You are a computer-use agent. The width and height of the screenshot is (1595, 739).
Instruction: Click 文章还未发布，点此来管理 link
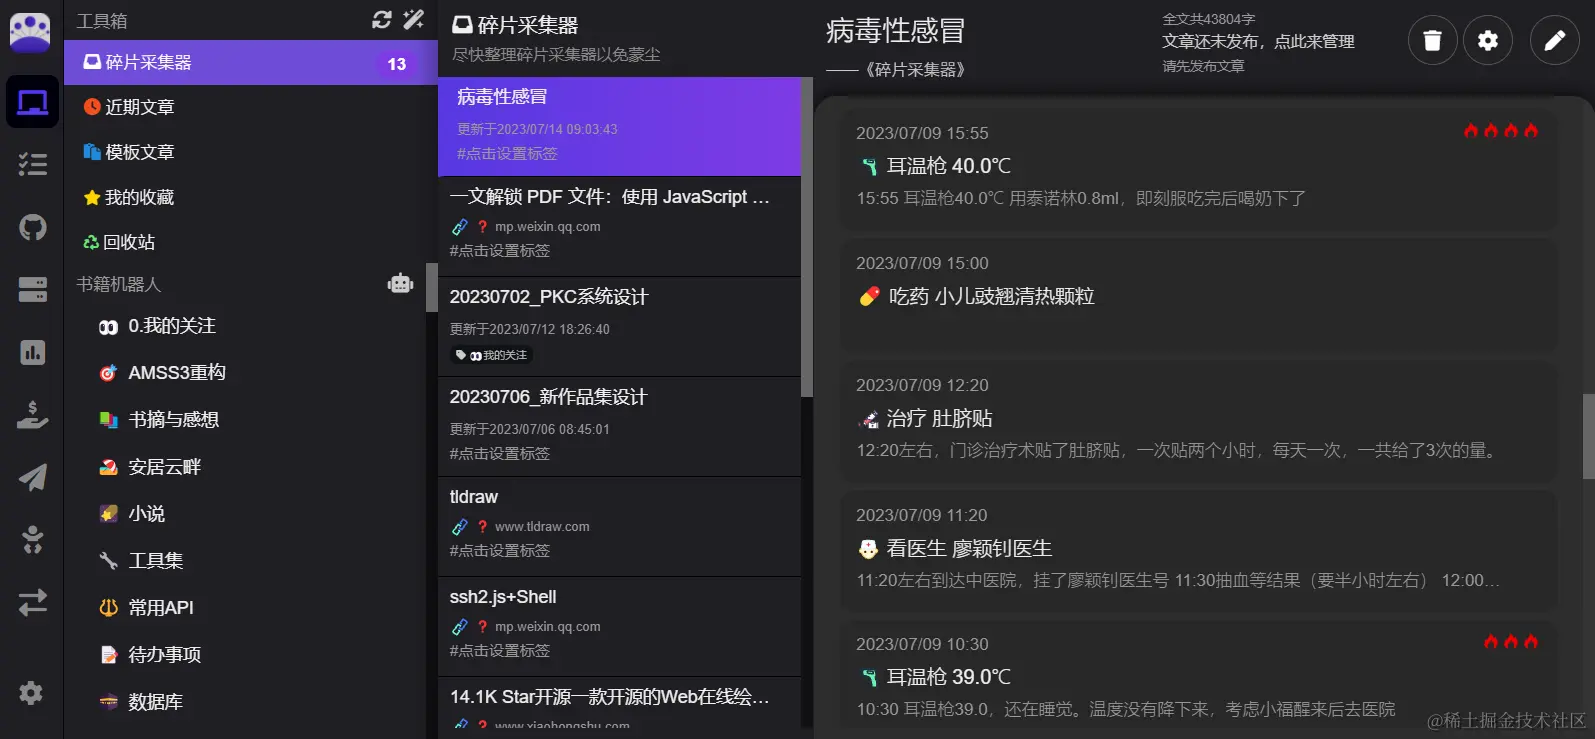pyautogui.click(x=1258, y=41)
